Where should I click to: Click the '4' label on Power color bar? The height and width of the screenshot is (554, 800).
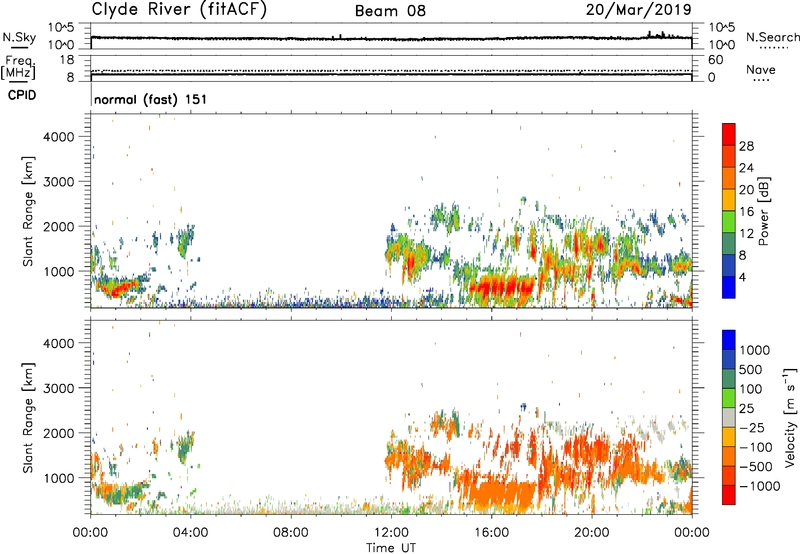tap(742, 277)
